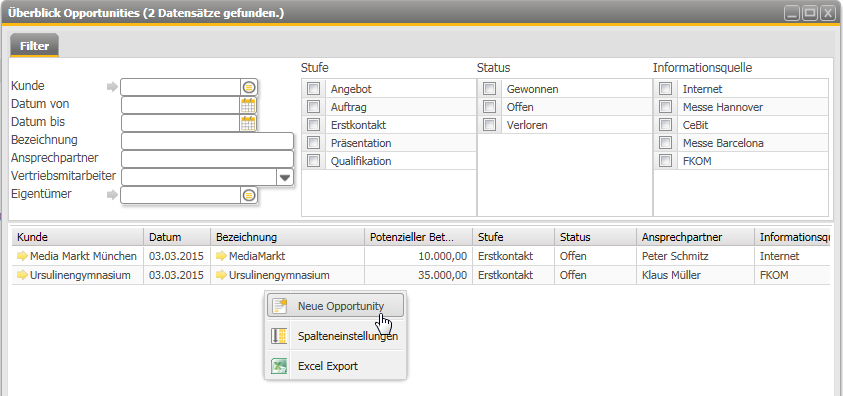Sort by Potenzieller Betrag column header
The width and height of the screenshot is (843, 396).
(418, 237)
